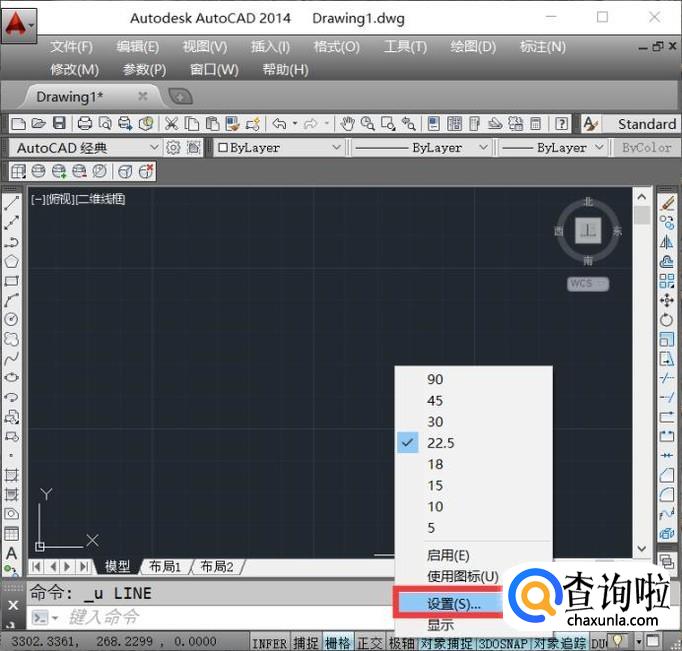Screen dimensions: 682x651
Task: Toggle 栅格 grid in status bar
Action: point(338,643)
